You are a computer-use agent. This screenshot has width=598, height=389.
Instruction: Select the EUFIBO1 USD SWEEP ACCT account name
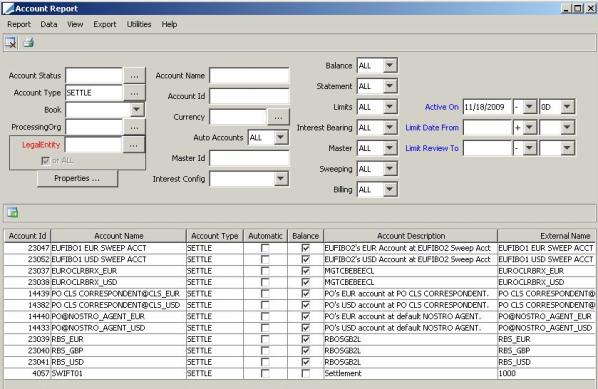[119, 259]
